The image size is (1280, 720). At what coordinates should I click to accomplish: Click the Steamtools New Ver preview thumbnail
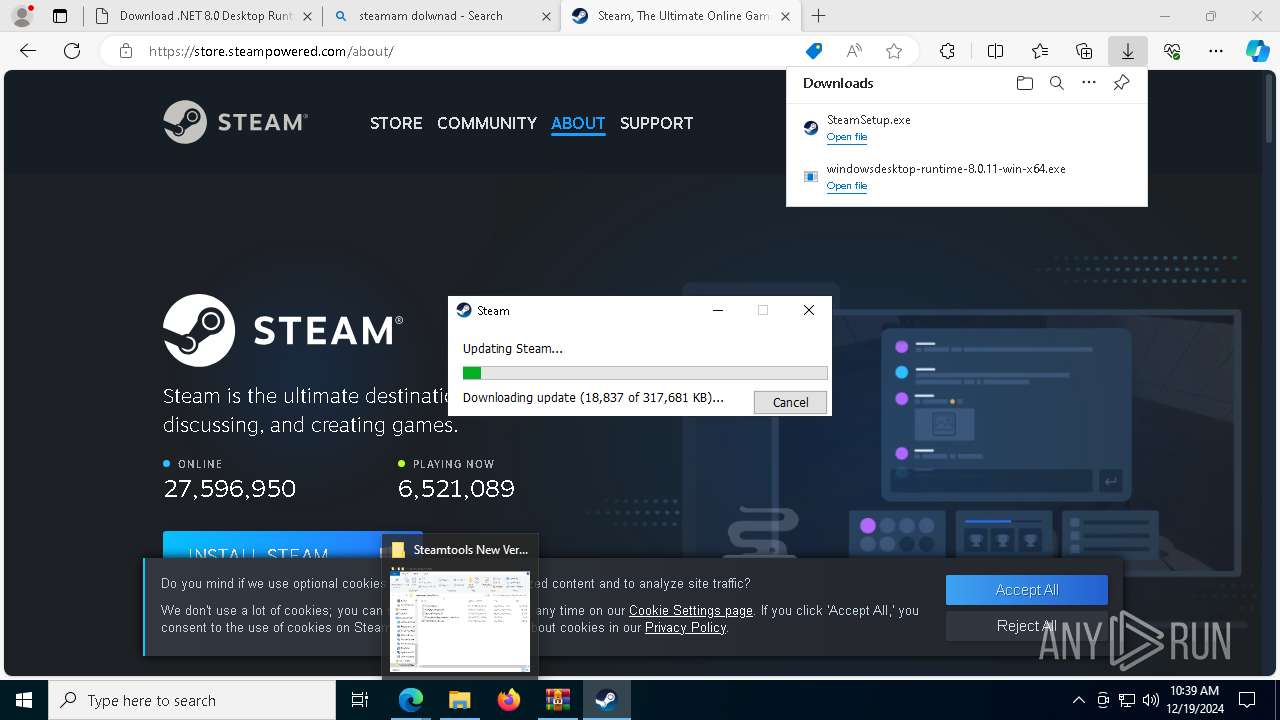[460, 620]
